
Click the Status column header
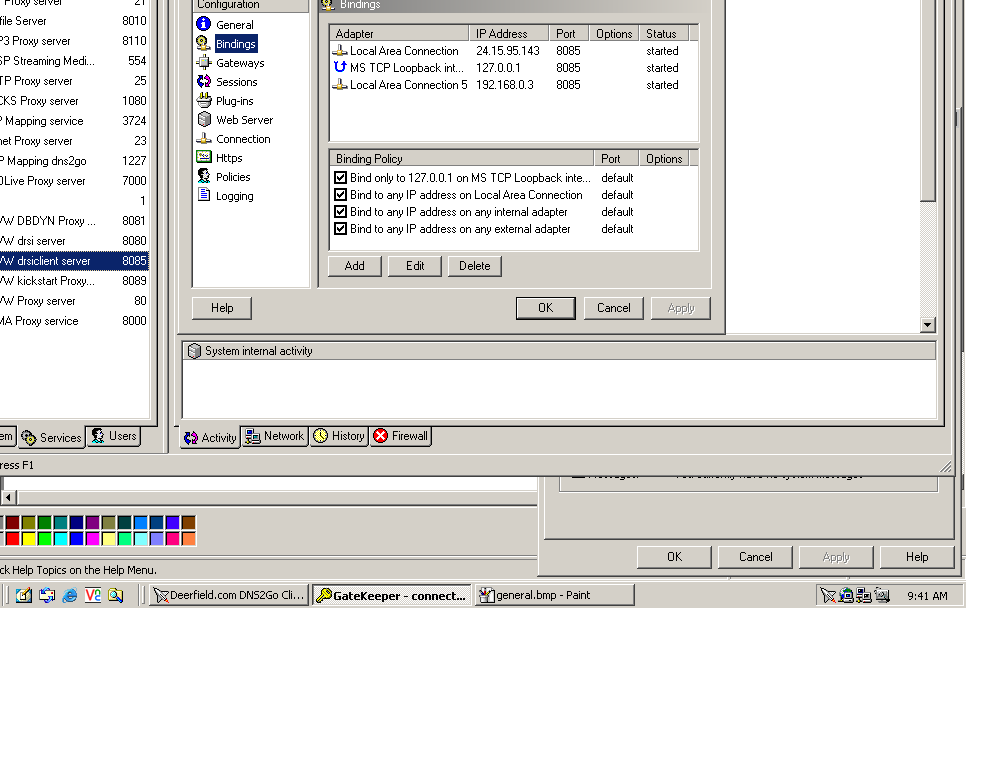(x=663, y=34)
